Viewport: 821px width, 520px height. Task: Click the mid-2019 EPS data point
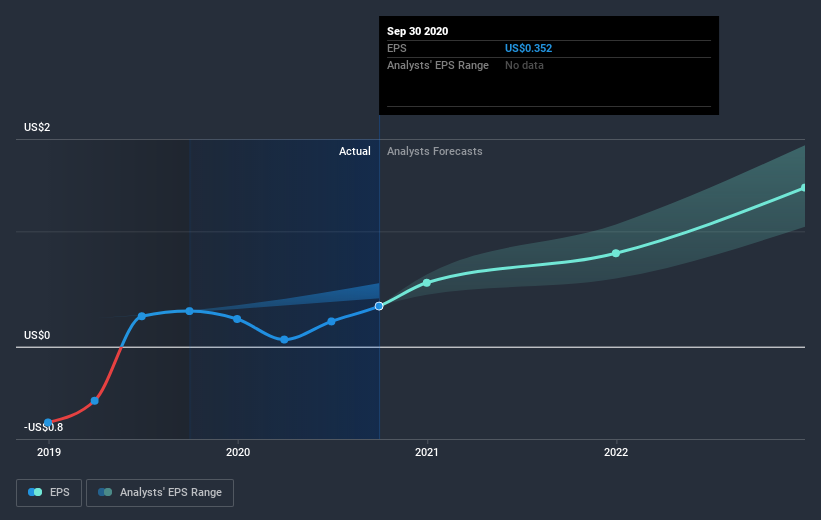coord(141,316)
